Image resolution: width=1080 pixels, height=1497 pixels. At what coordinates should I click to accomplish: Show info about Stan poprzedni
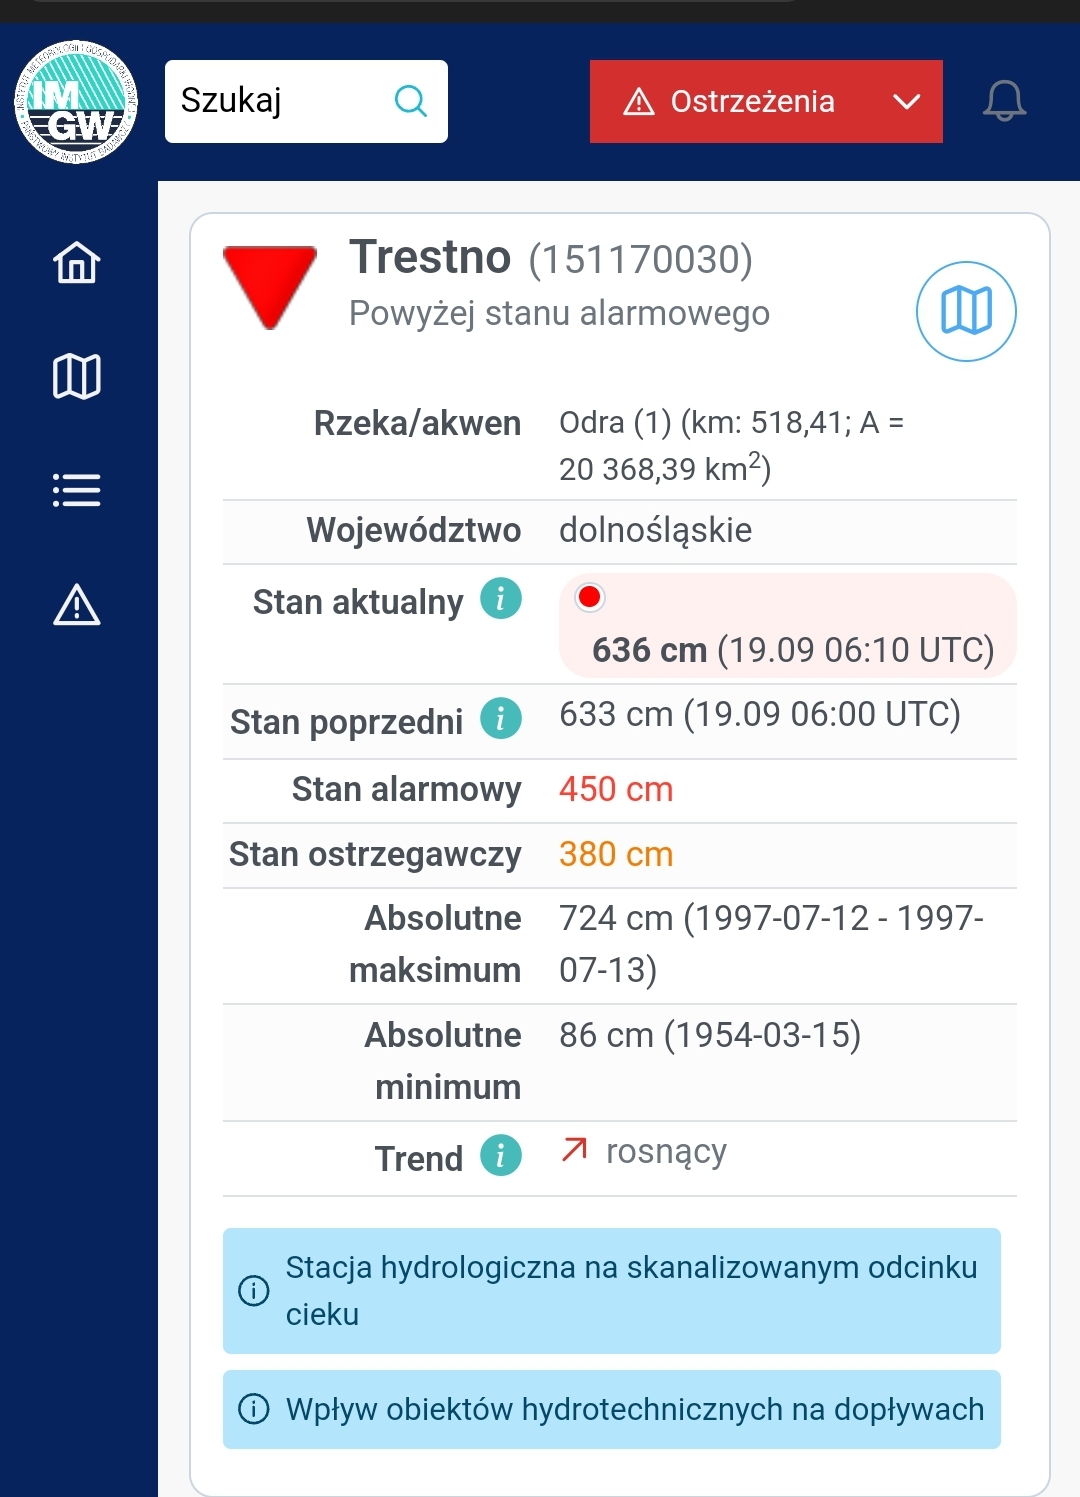[501, 718]
